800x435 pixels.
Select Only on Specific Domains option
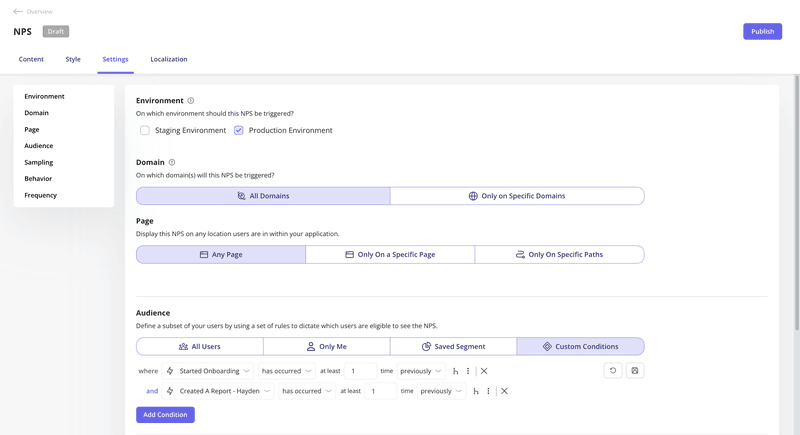[x=517, y=196]
